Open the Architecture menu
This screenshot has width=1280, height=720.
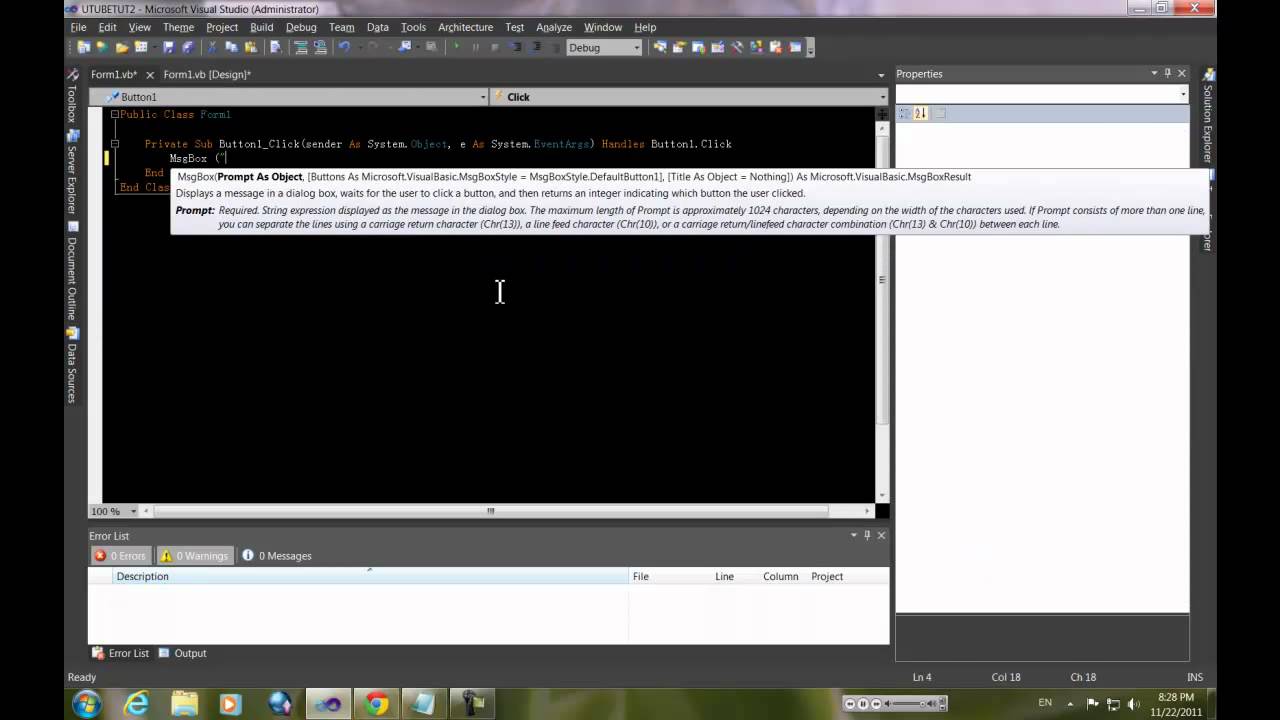[x=465, y=27]
